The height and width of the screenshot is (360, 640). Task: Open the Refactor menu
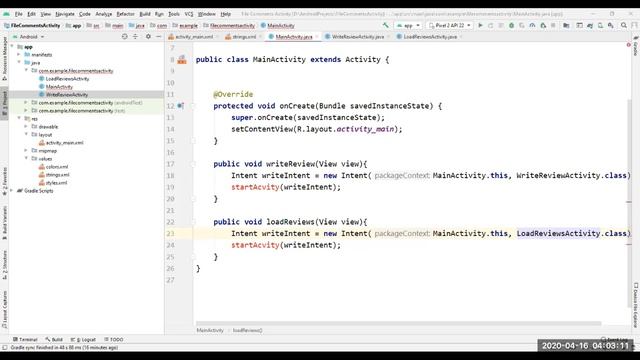tap(125, 14)
